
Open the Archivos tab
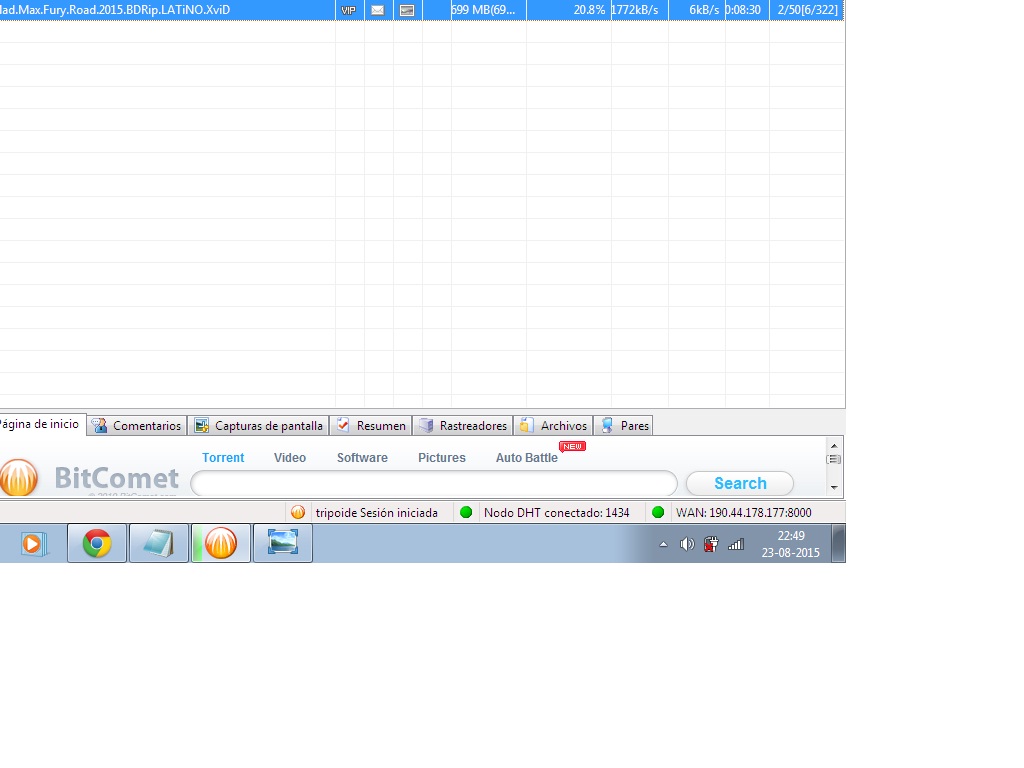tap(554, 426)
